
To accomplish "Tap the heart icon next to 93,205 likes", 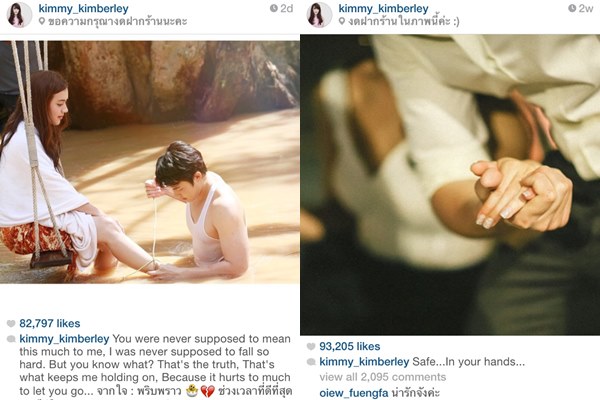I will (311, 346).
